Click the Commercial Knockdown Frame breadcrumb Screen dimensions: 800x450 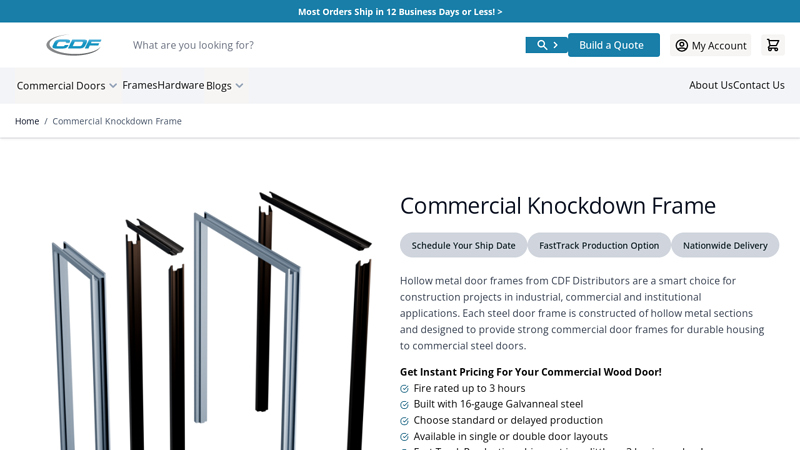(x=117, y=121)
